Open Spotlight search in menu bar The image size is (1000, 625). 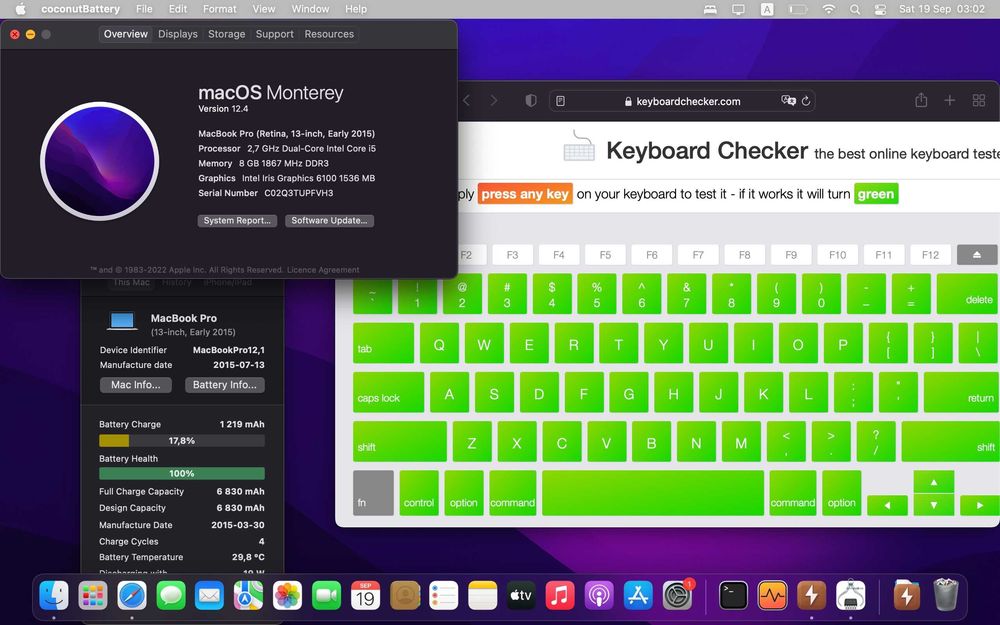[855, 9]
